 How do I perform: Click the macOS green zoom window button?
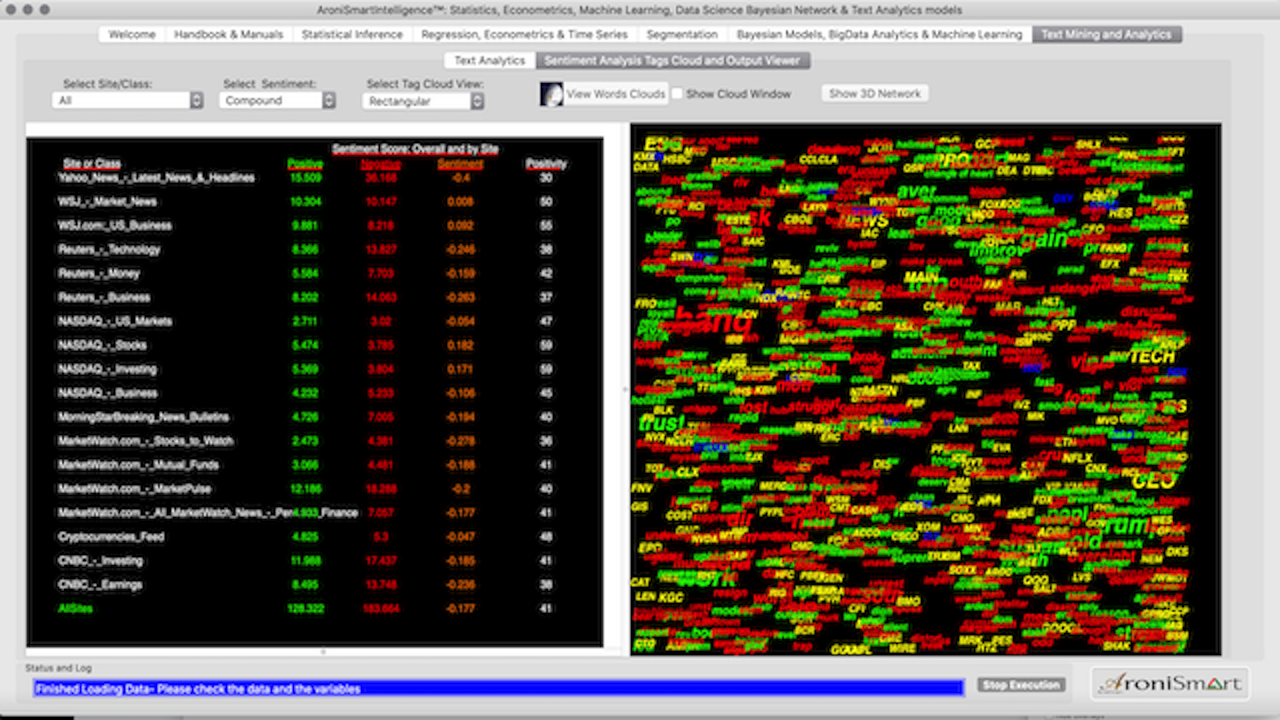point(45,9)
